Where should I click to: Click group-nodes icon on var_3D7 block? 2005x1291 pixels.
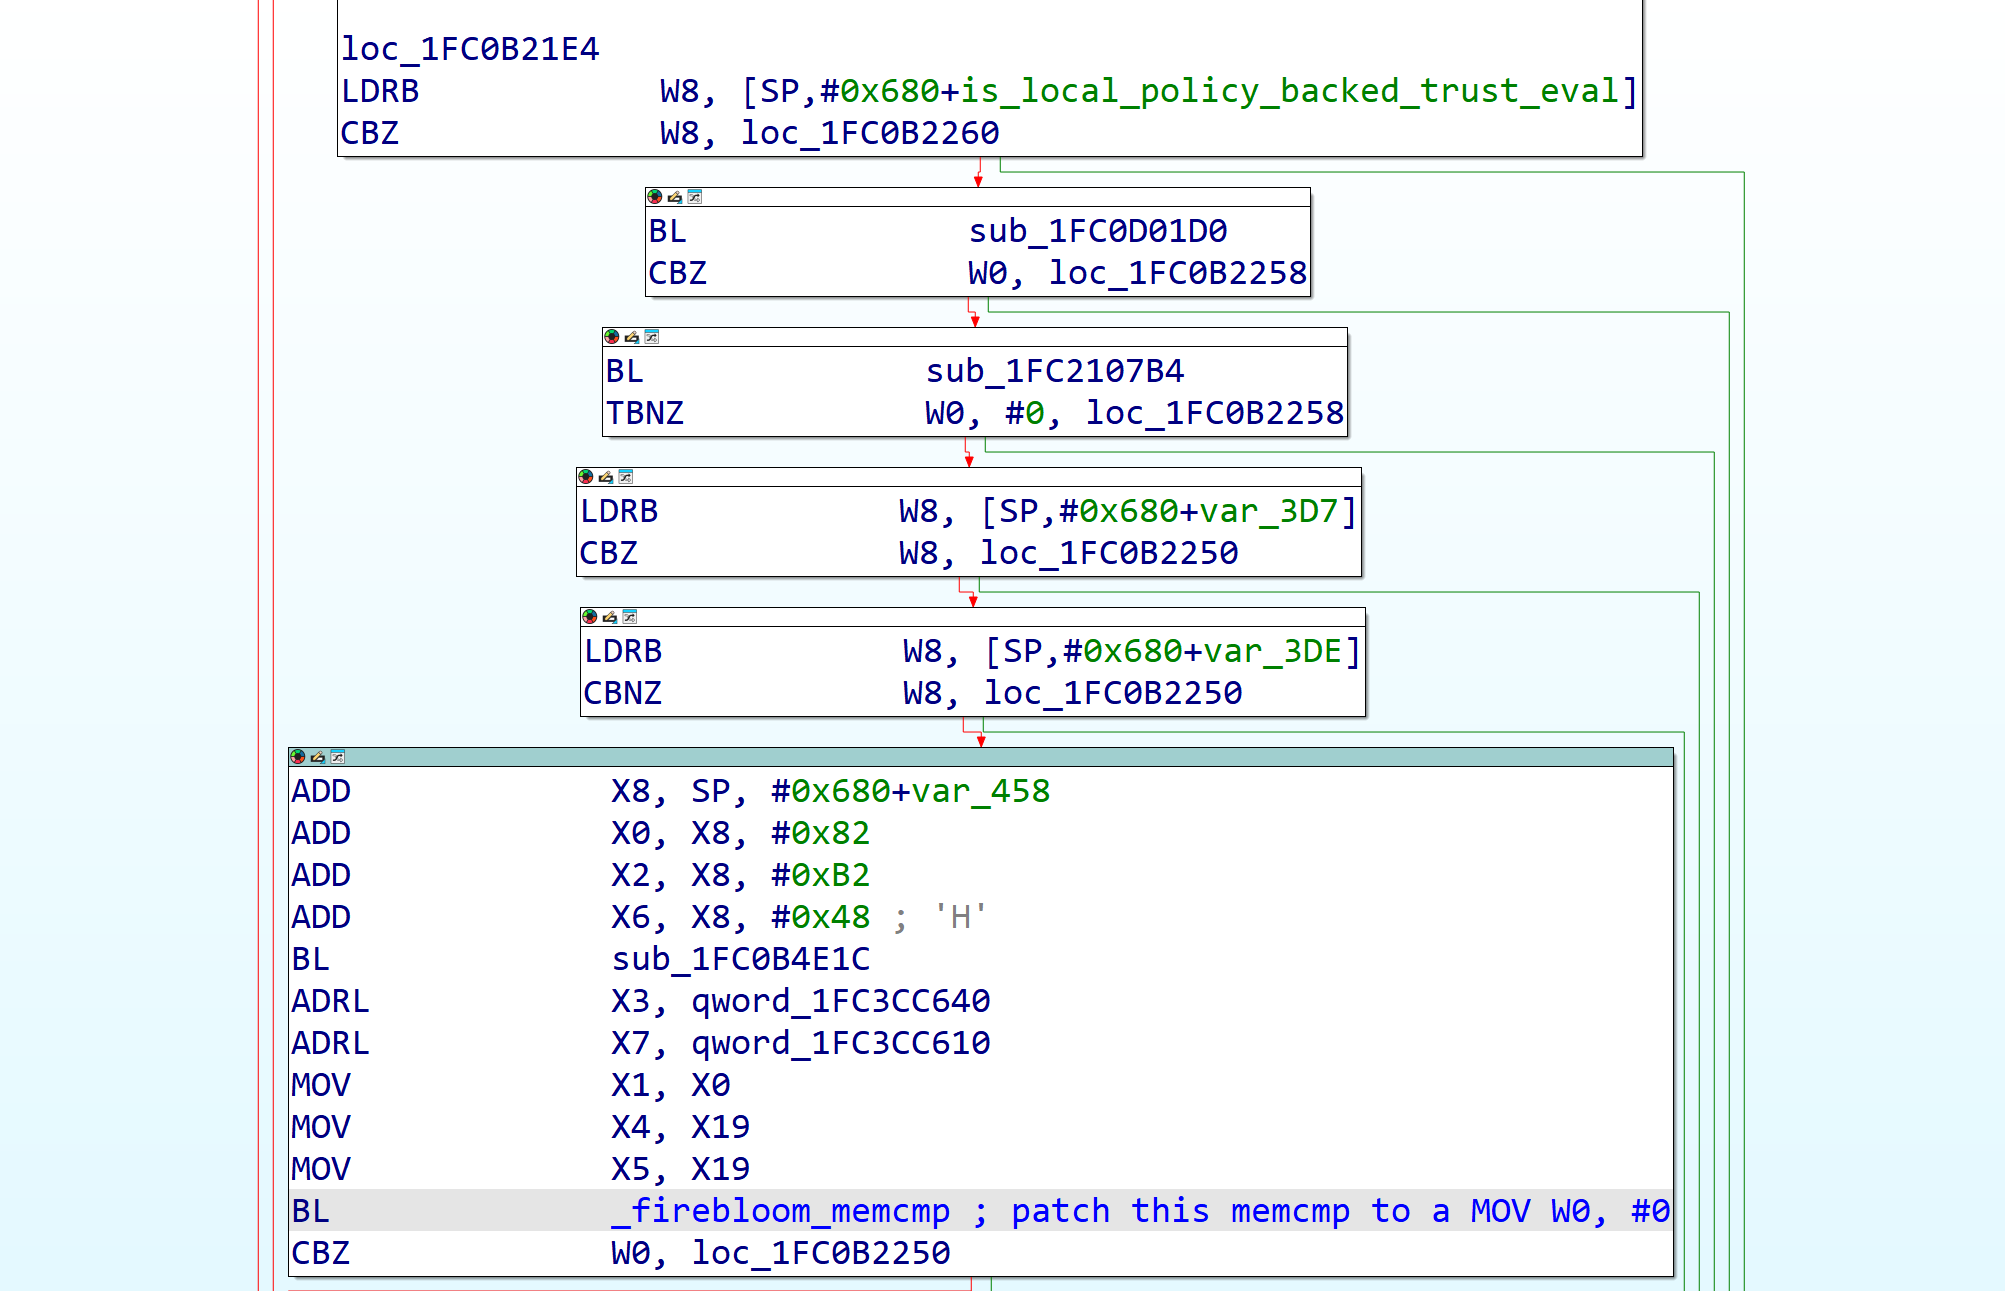click(626, 477)
